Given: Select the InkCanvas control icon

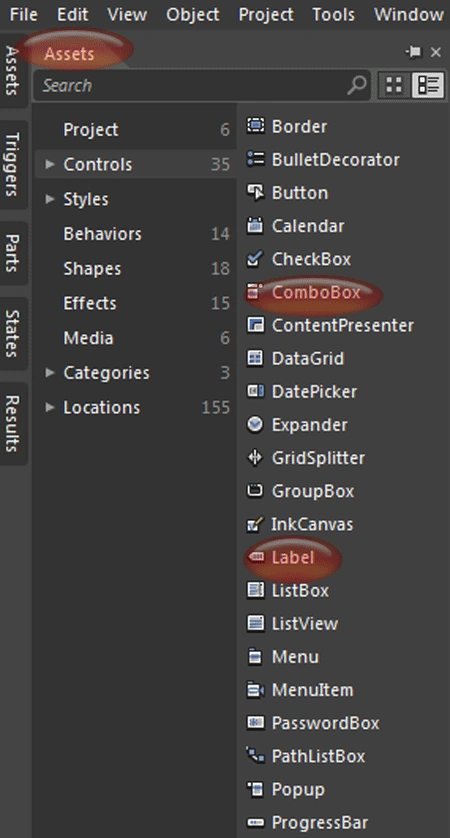Looking at the screenshot, I should point(255,524).
